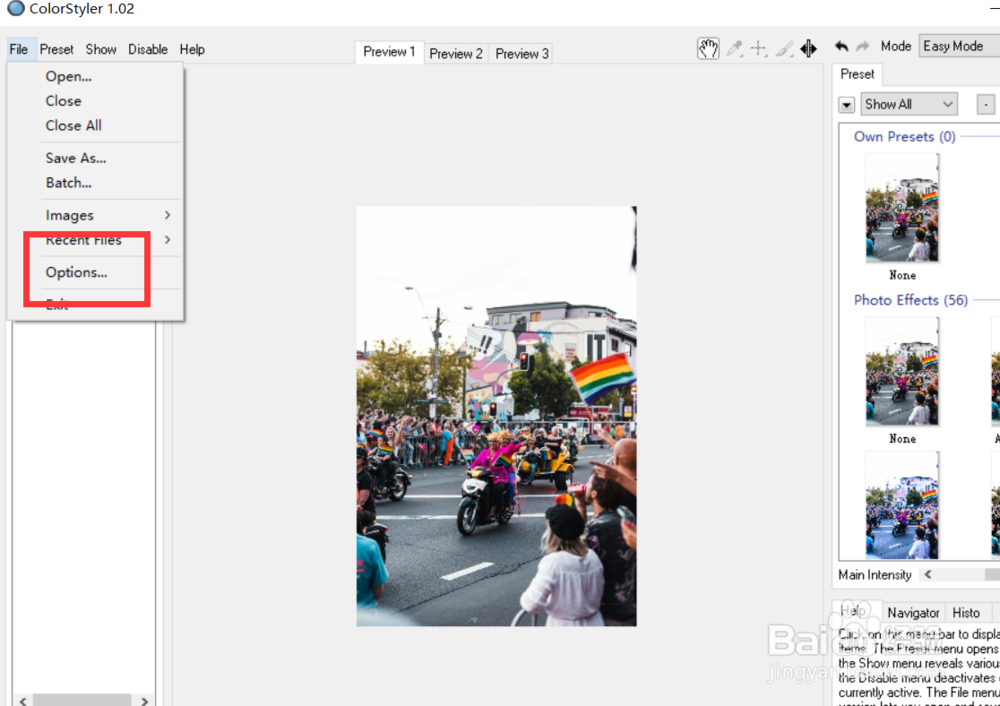Click the minus button beside Show All

coord(985,105)
